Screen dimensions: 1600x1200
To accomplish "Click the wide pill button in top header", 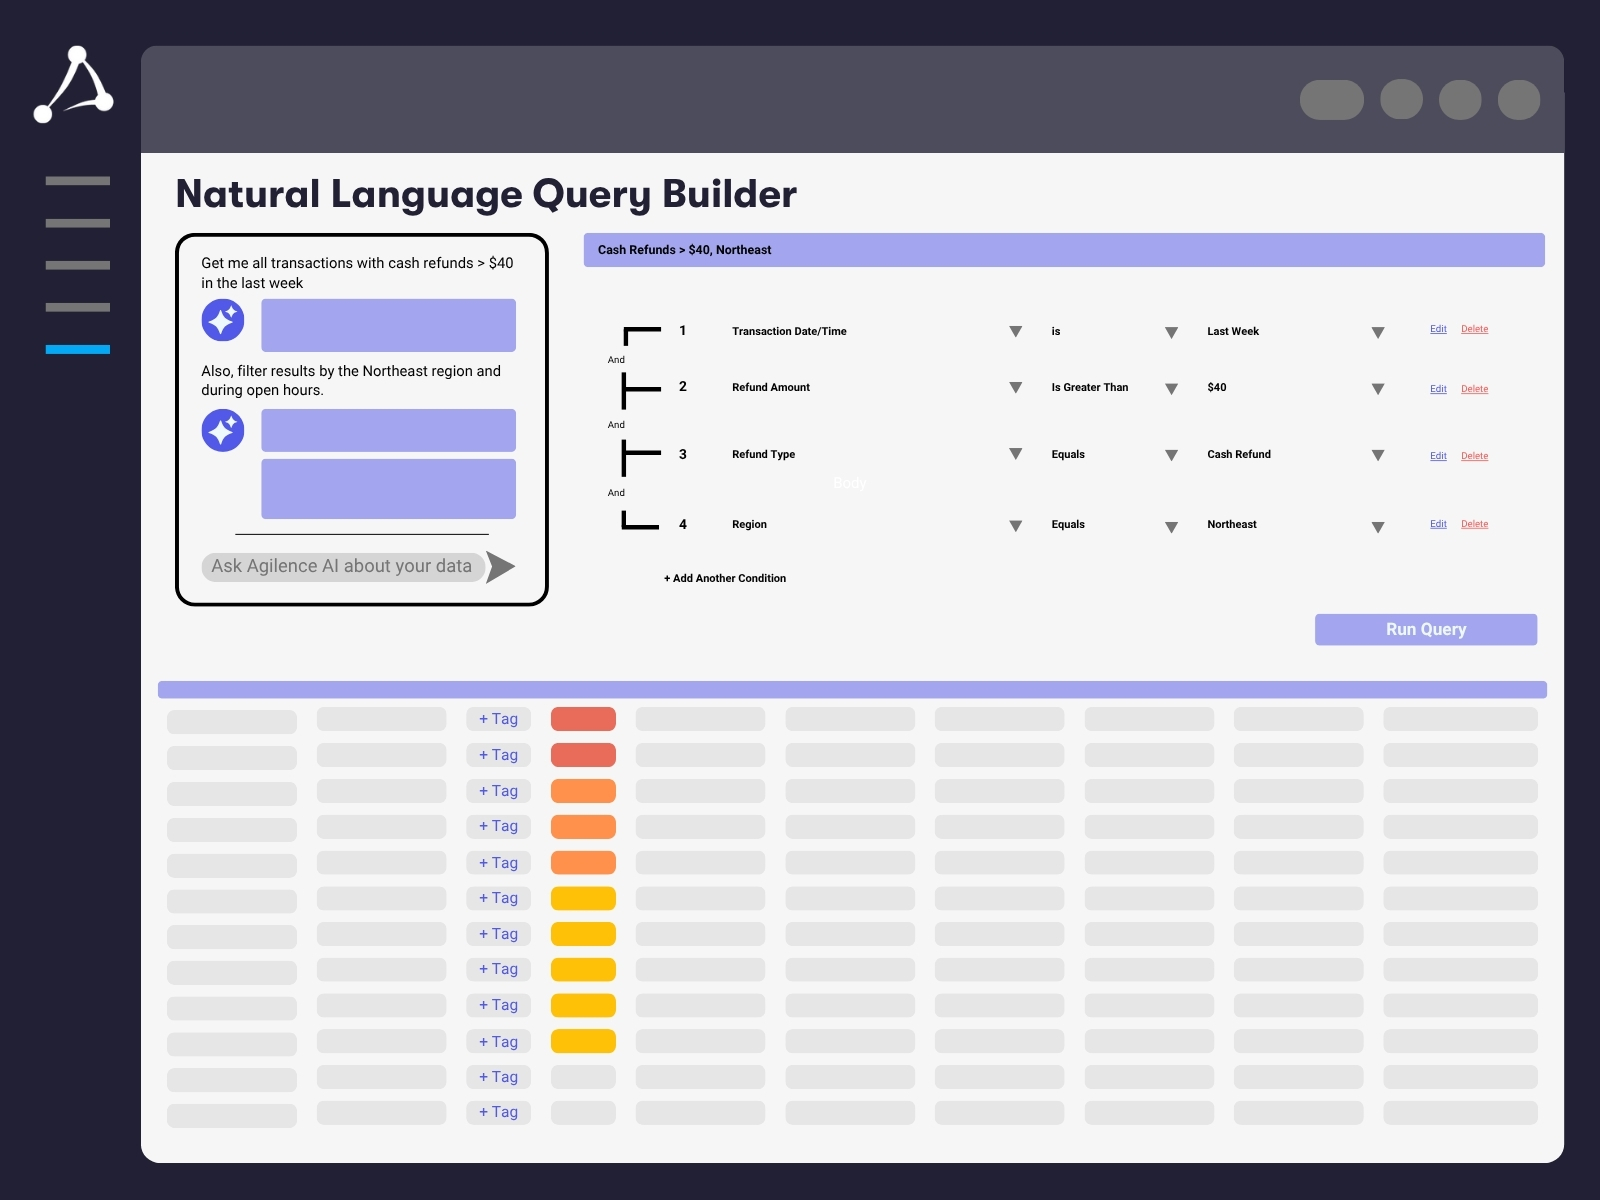I will (1331, 100).
